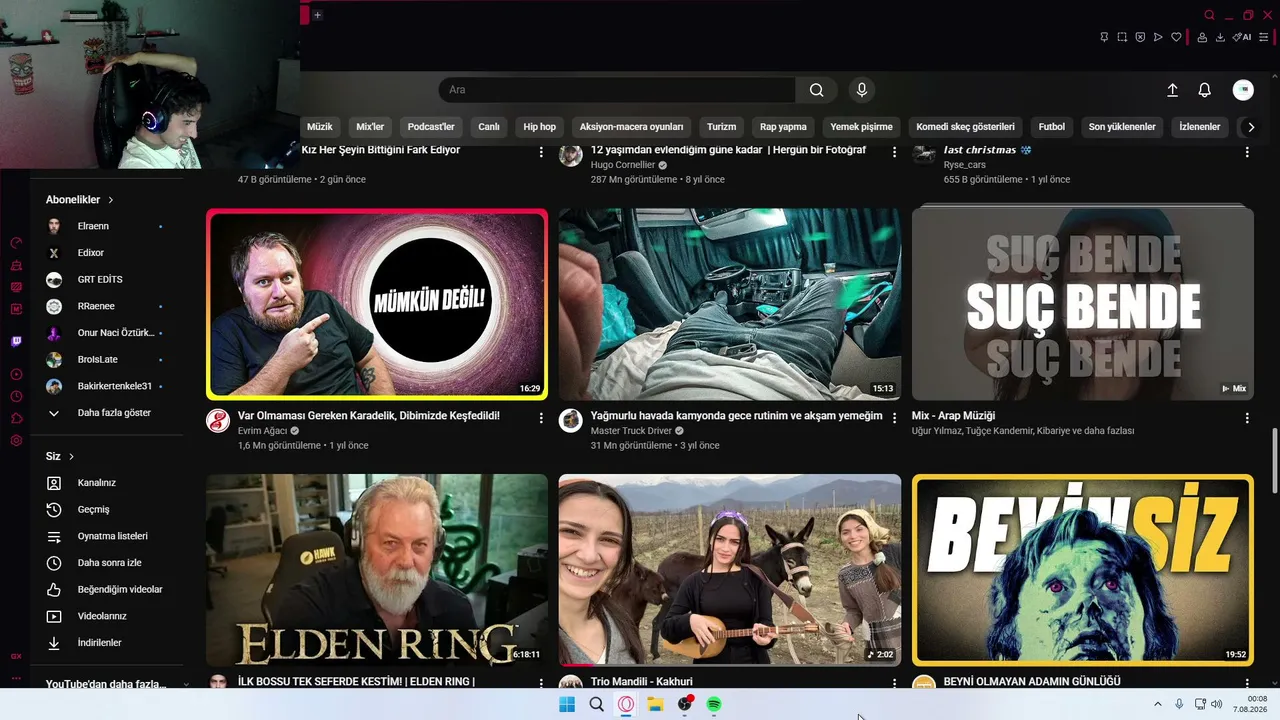Go to GRT EDİTS subscription channel
This screenshot has width=1280, height=720.
pyautogui.click(x=100, y=280)
